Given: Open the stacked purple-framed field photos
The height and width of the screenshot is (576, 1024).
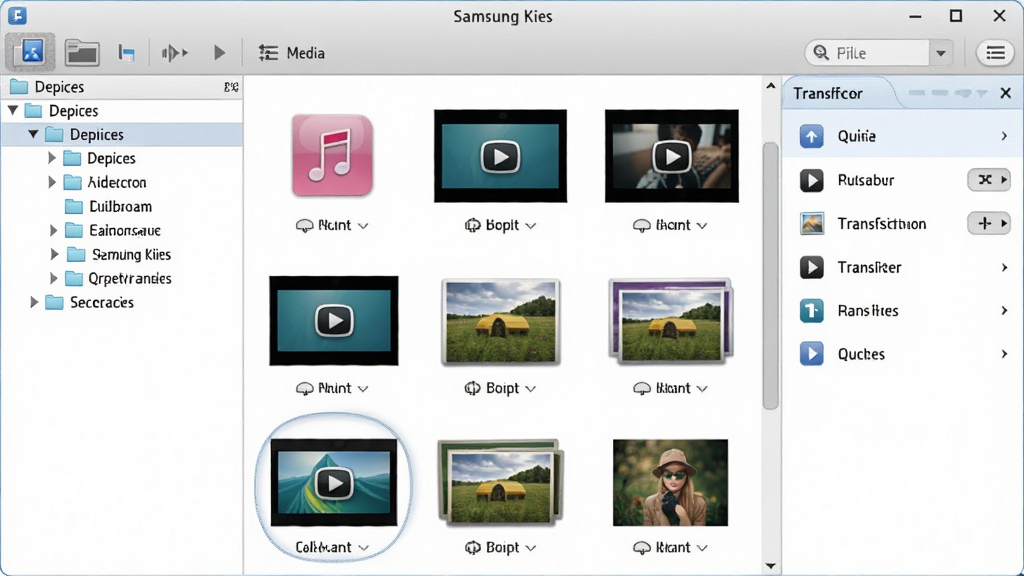Looking at the screenshot, I should 671,321.
